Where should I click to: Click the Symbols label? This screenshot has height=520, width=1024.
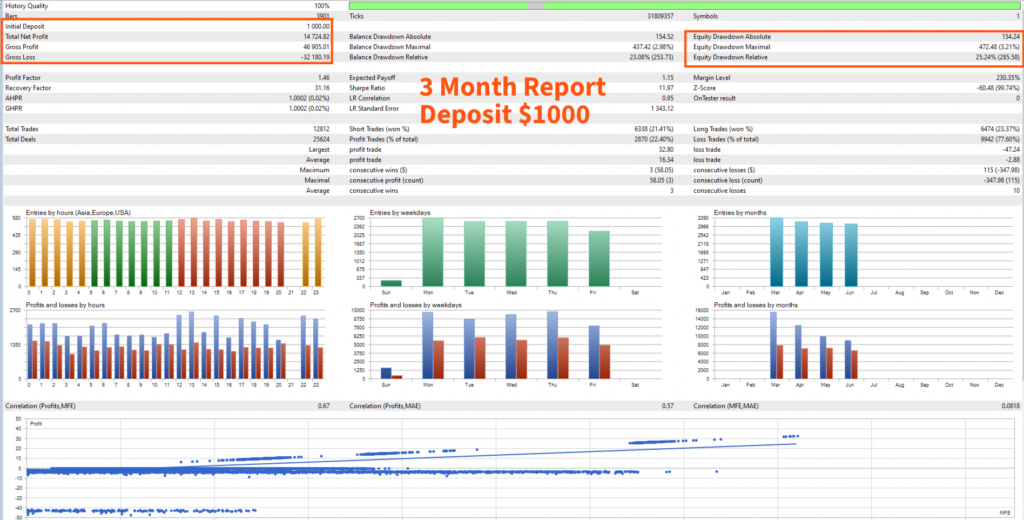tap(705, 16)
